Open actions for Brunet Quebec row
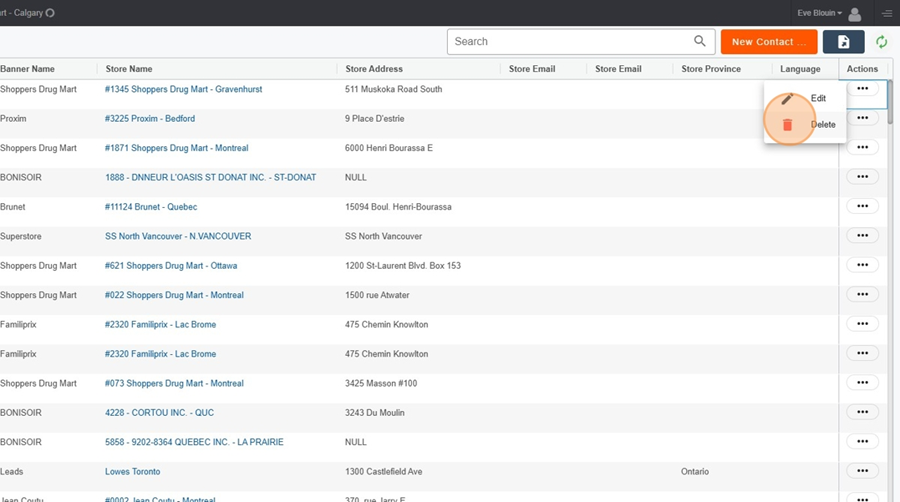The height and width of the screenshot is (502, 900). [x=862, y=206]
